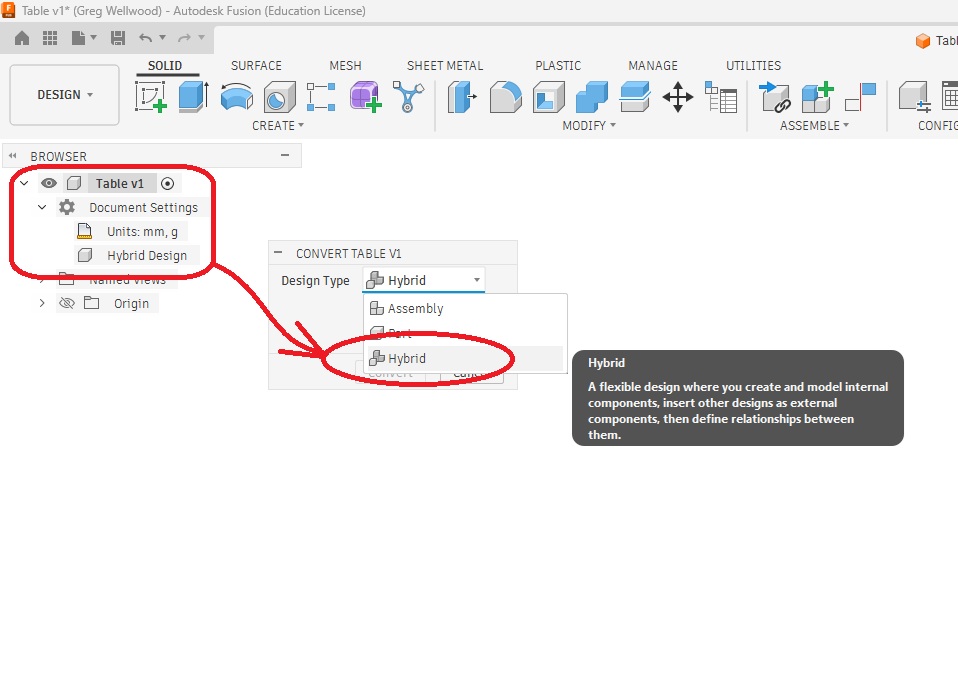Minimize the BROWSER panel
The height and width of the screenshot is (695, 958).
pyautogui.click(x=285, y=155)
